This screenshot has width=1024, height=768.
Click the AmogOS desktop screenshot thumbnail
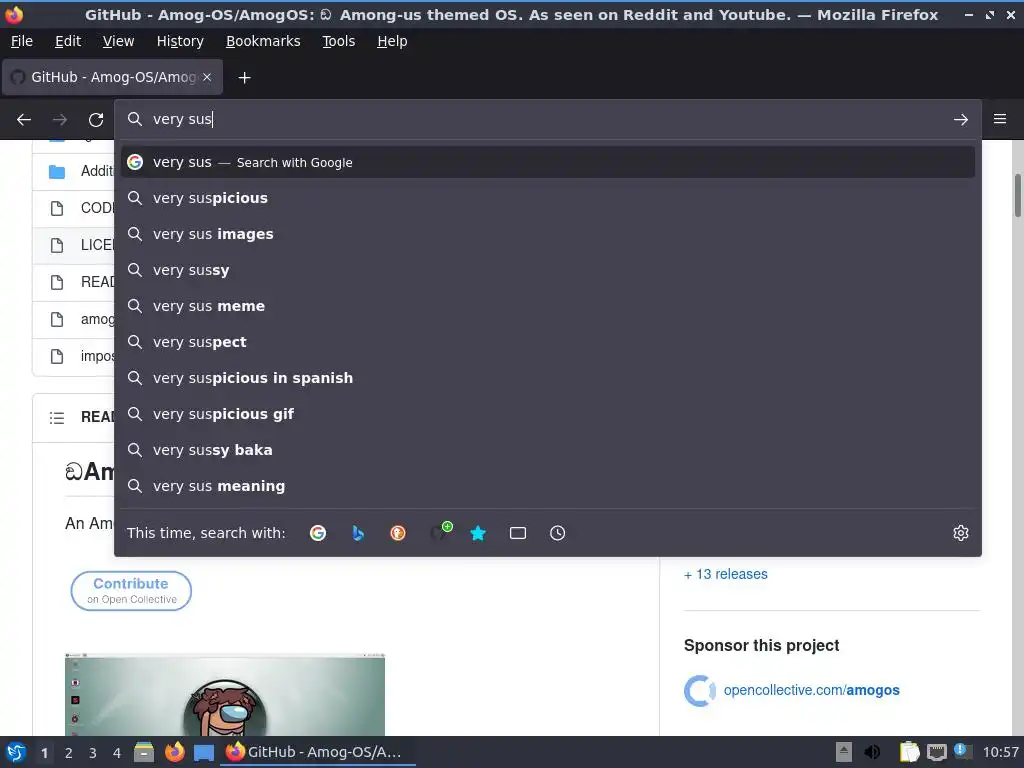225,694
